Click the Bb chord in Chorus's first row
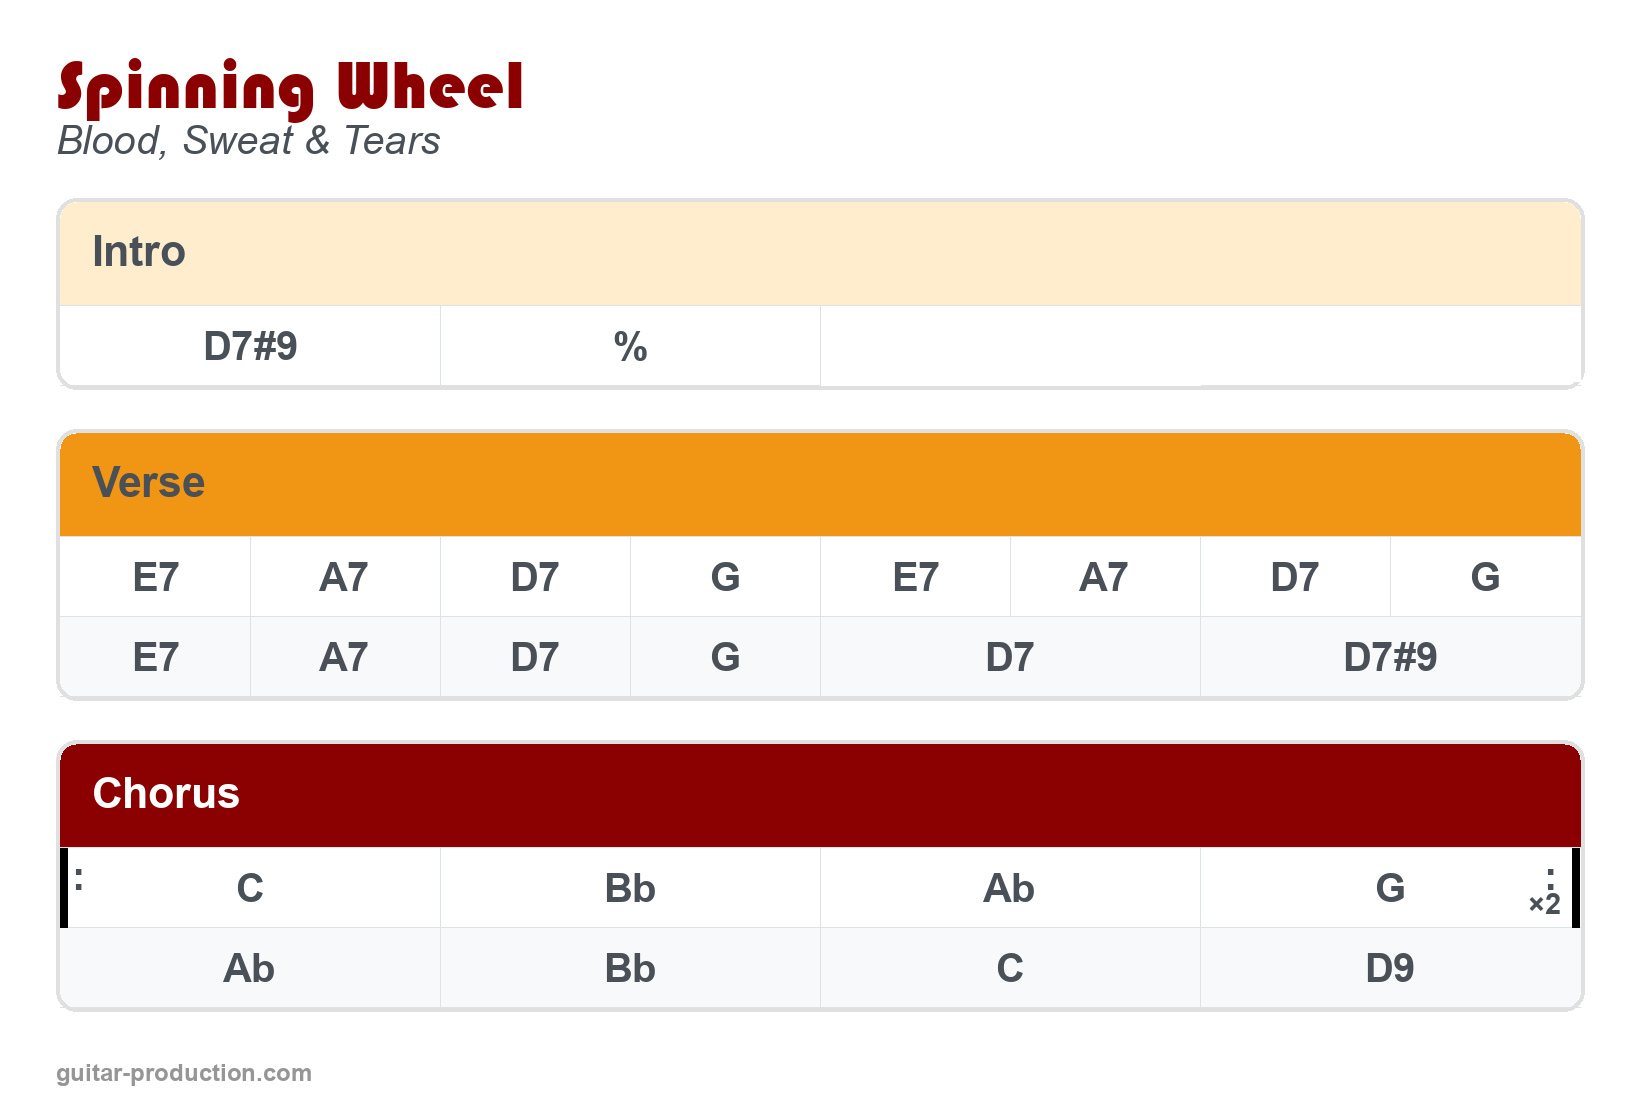Image resolution: width=1640 pixels, height=1110 pixels. click(x=630, y=888)
